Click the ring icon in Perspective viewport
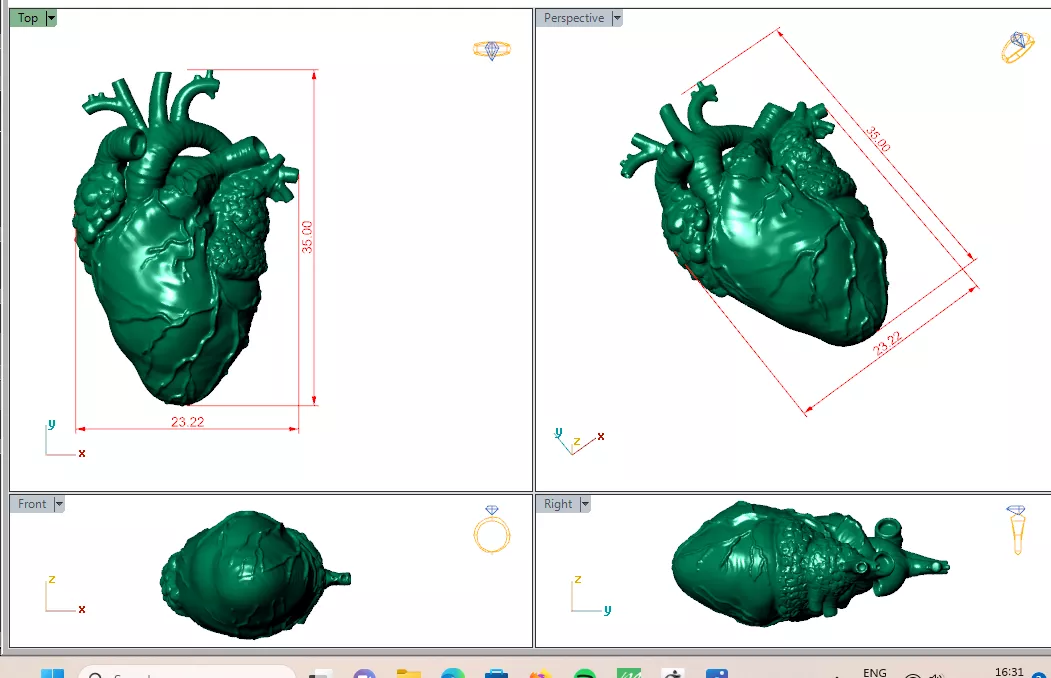Image resolution: width=1051 pixels, height=678 pixels. (x=1017, y=48)
